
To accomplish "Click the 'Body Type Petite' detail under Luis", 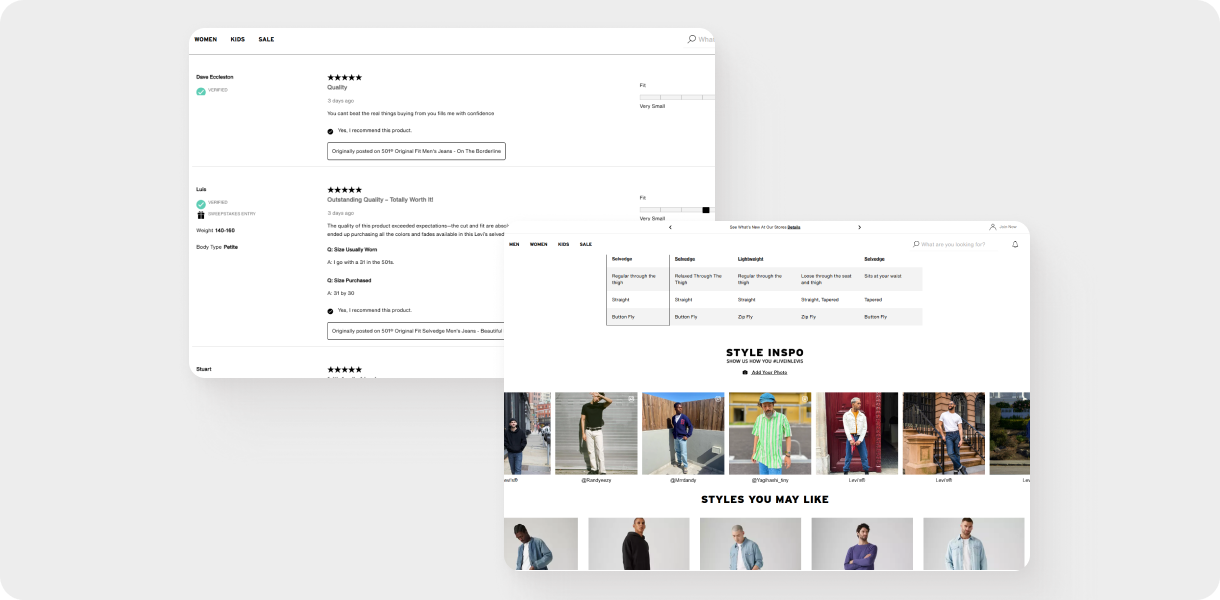I will pos(217,246).
